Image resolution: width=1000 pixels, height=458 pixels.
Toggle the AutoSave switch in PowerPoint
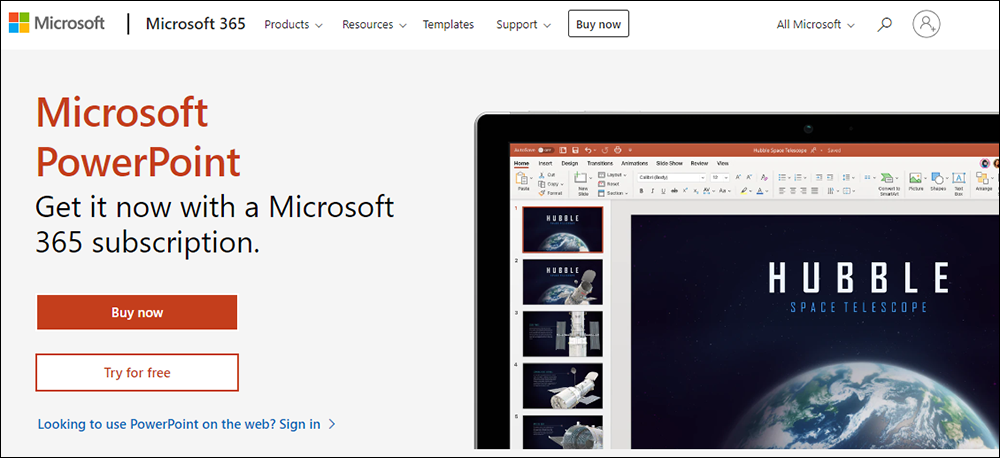point(546,150)
